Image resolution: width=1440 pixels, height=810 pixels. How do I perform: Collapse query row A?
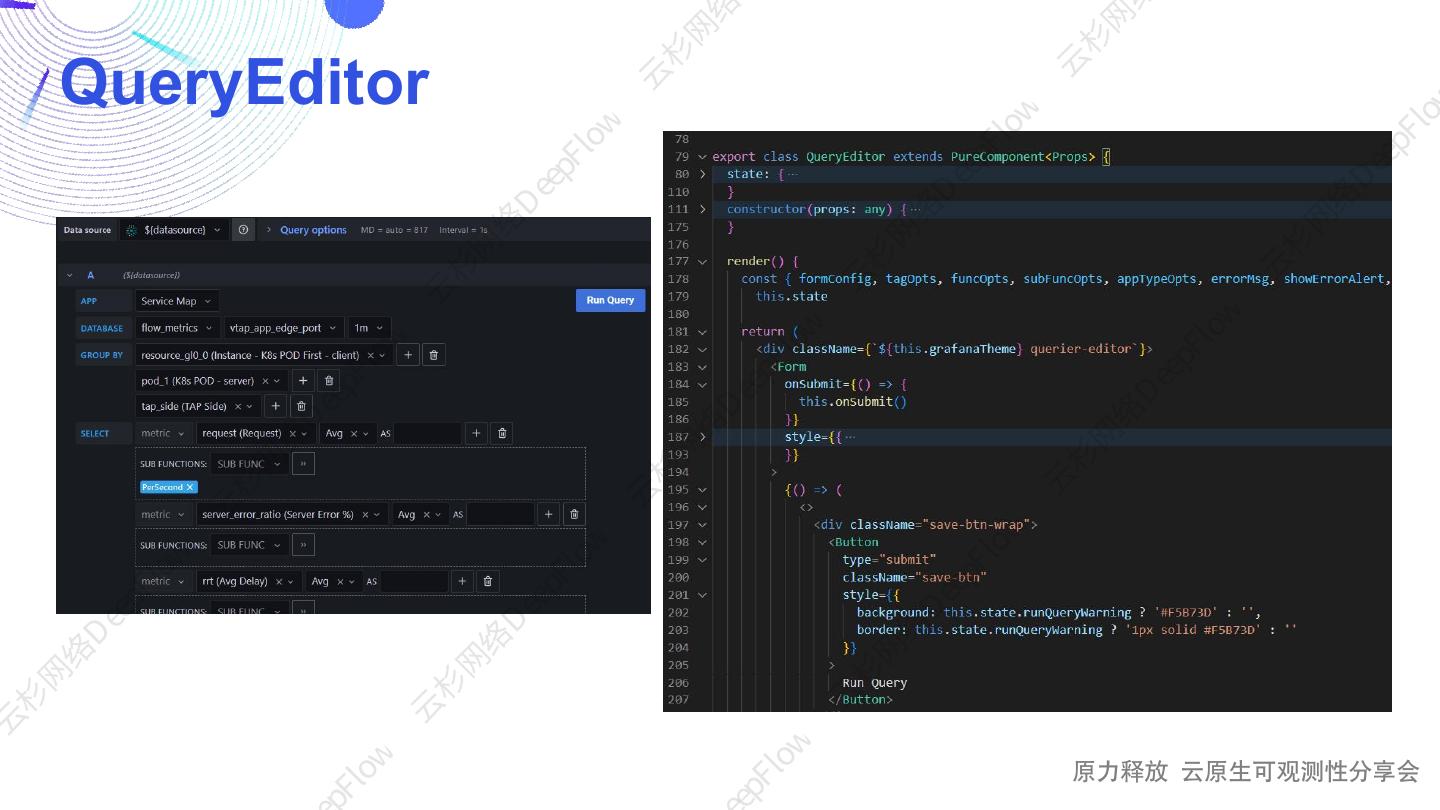(x=69, y=275)
